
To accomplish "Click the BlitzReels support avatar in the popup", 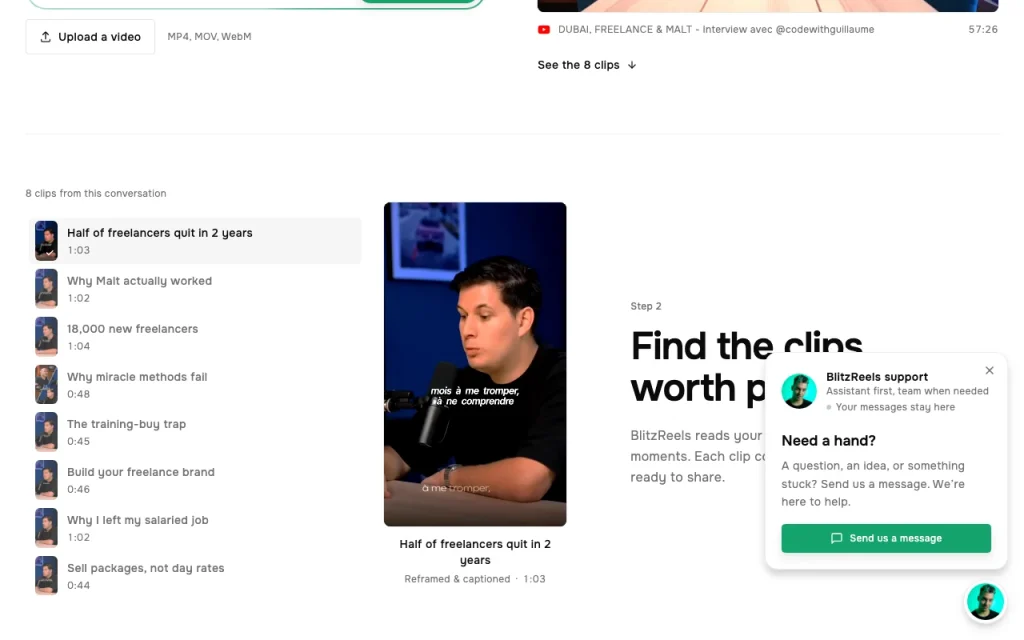I will click(799, 391).
